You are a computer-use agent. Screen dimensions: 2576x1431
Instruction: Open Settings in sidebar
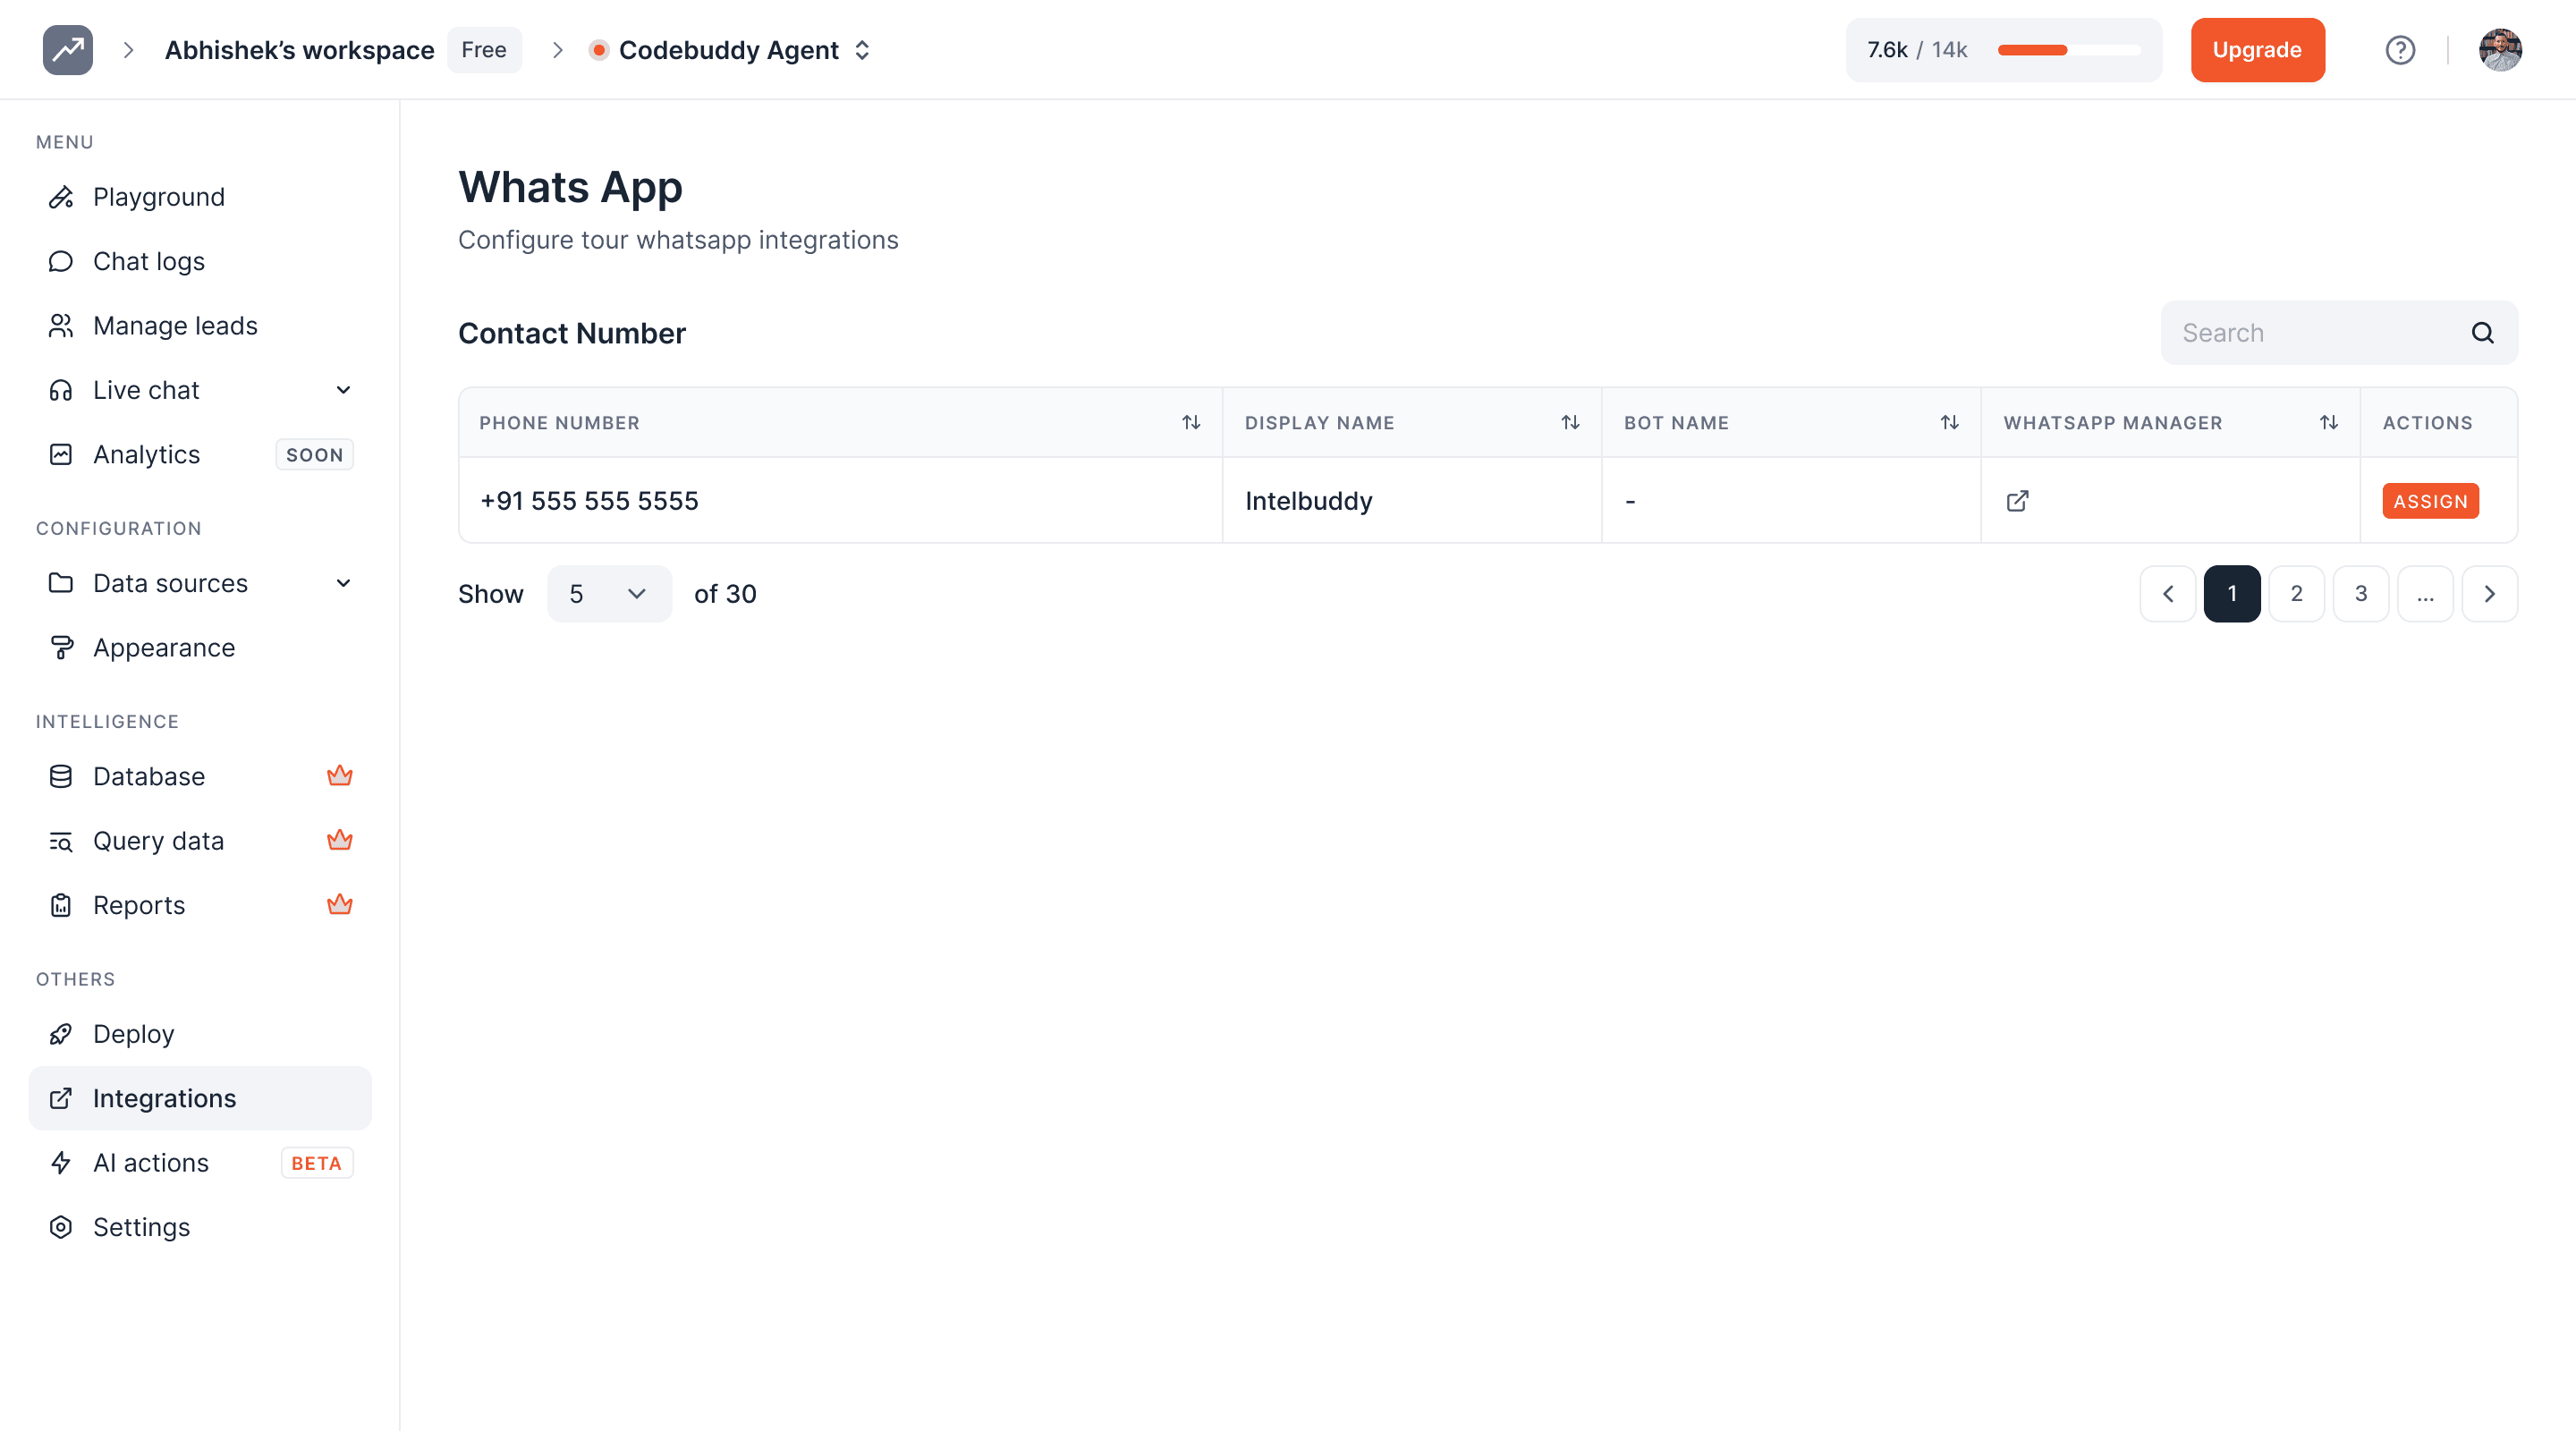(141, 1227)
